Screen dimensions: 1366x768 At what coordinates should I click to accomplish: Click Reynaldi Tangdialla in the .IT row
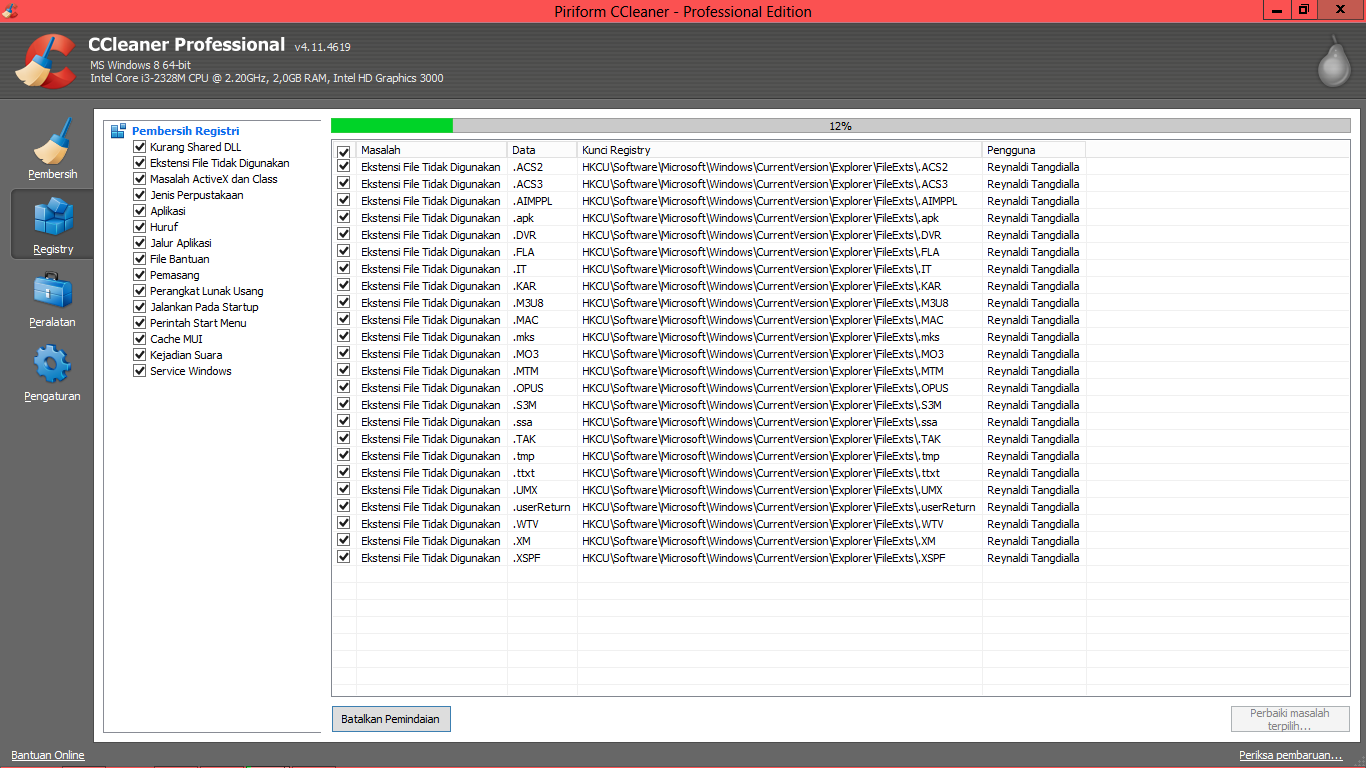pos(1033,269)
